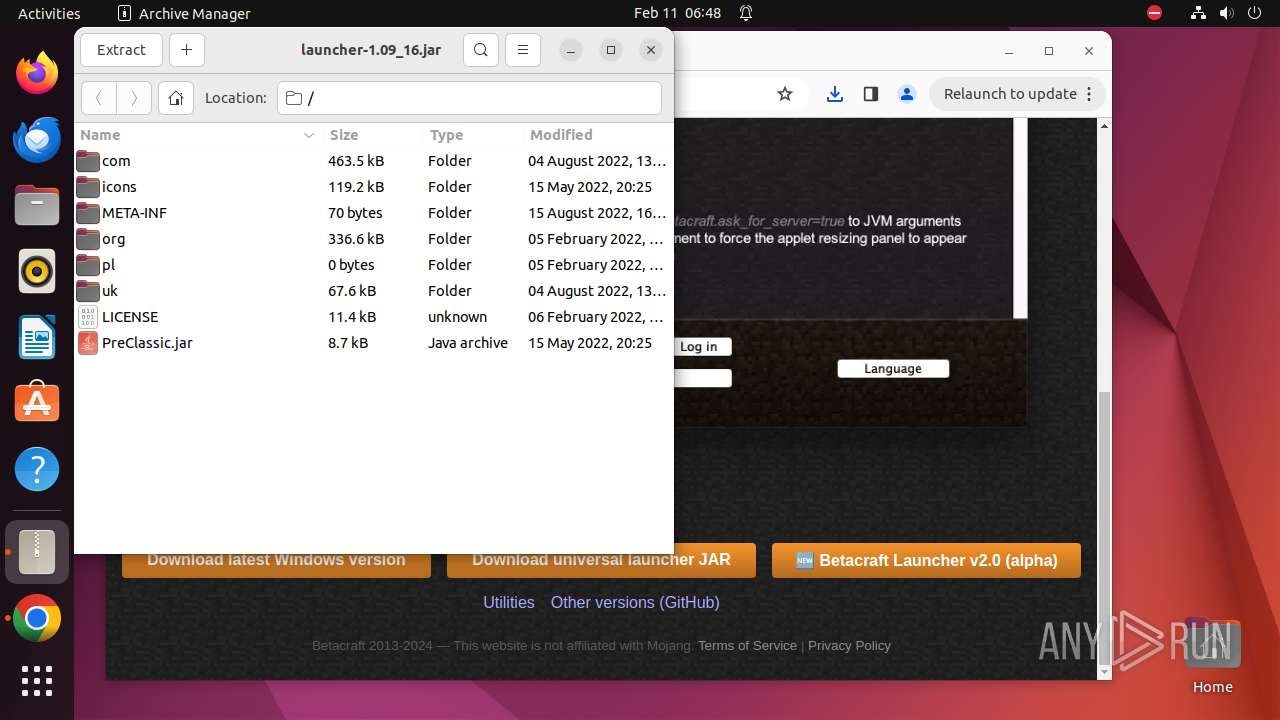
Task: Open the Utilities link
Action: pos(509,602)
